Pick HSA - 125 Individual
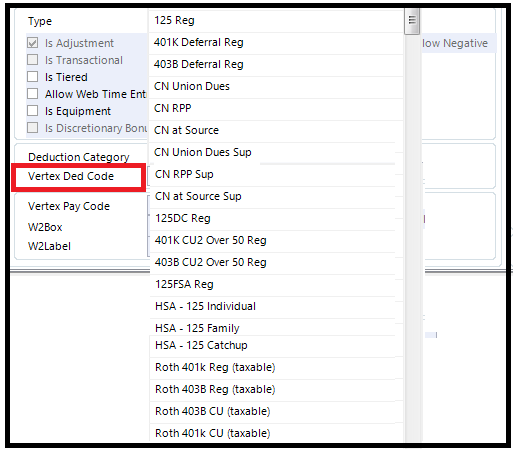The height and width of the screenshot is (450, 515). pyautogui.click(x=276, y=307)
